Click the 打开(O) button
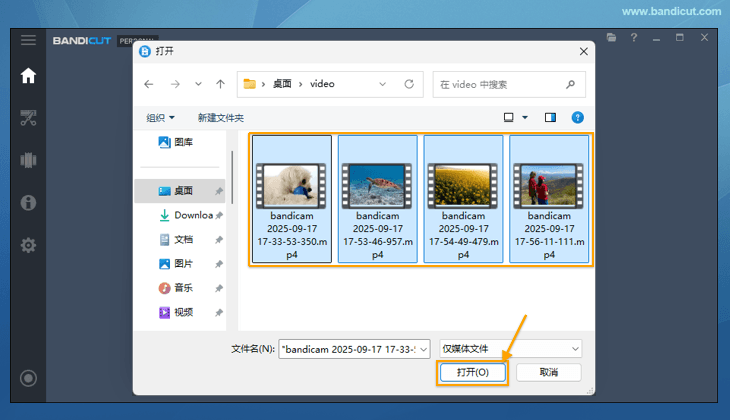The image size is (730, 420). 472,372
